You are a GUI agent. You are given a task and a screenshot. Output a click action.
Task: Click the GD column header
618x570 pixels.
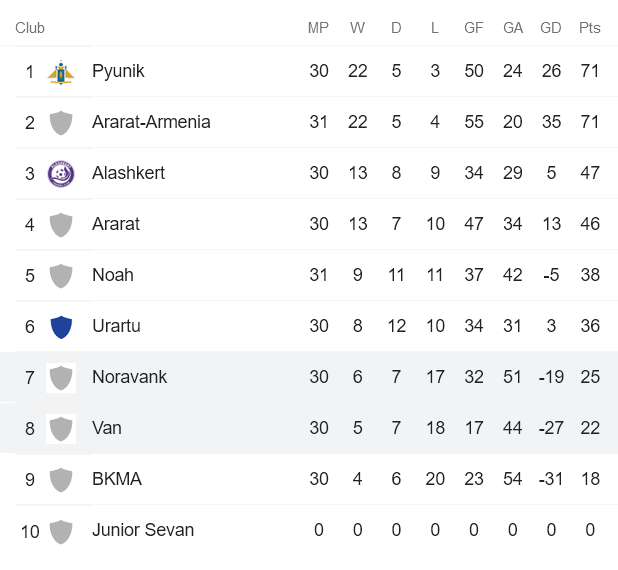(x=550, y=28)
